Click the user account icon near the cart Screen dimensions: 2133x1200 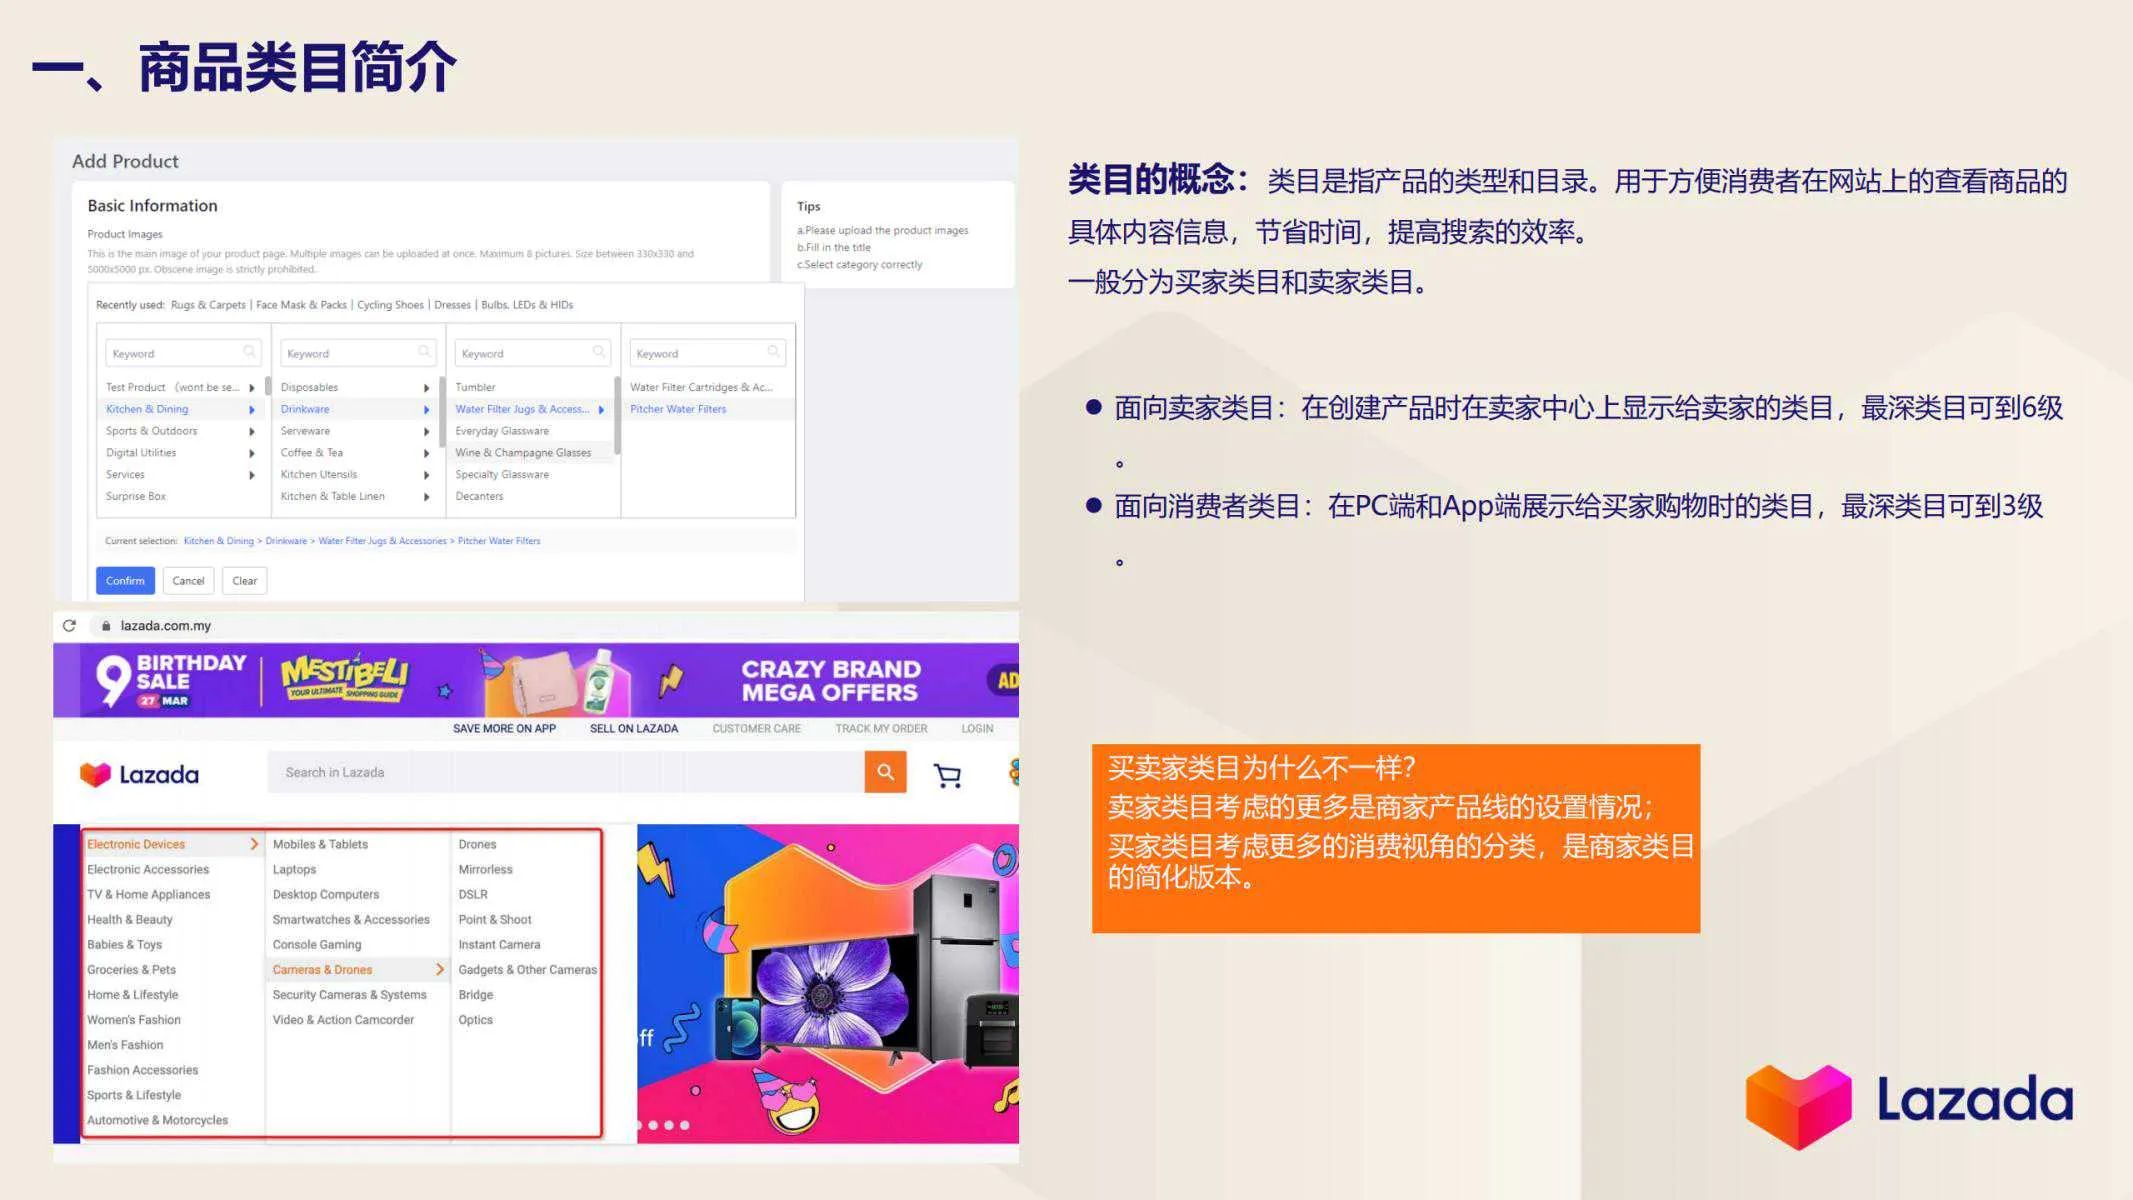(1016, 772)
